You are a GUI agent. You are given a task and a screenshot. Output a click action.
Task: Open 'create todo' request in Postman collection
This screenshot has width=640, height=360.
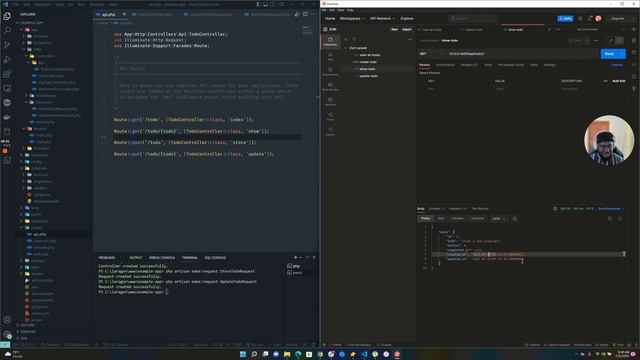(x=367, y=62)
